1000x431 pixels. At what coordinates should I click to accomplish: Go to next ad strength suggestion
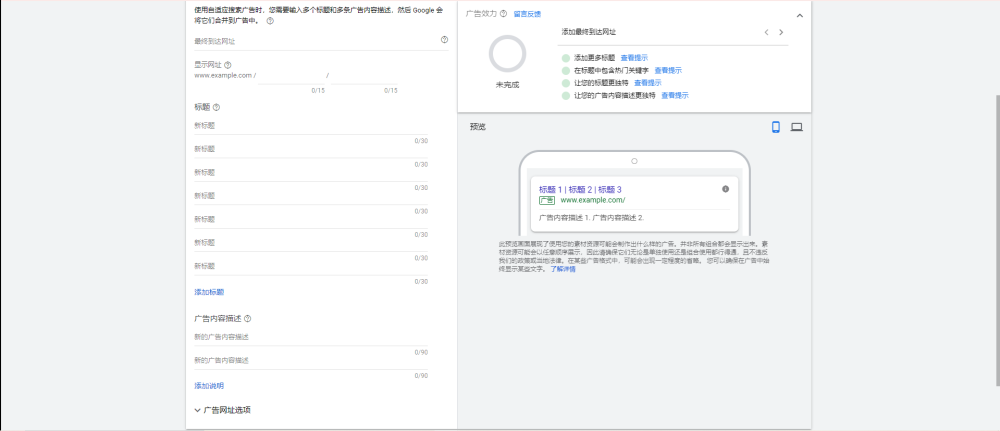pos(781,33)
